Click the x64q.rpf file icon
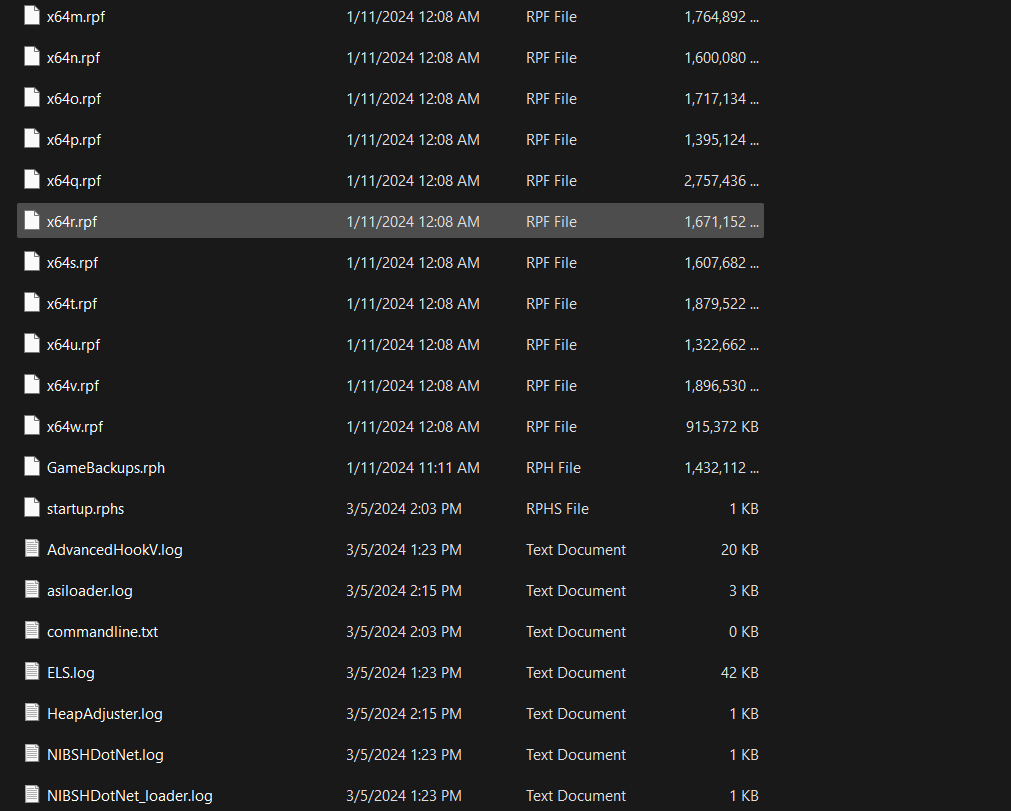The height and width of the screenshot is (811, 1011). point(32,180)
